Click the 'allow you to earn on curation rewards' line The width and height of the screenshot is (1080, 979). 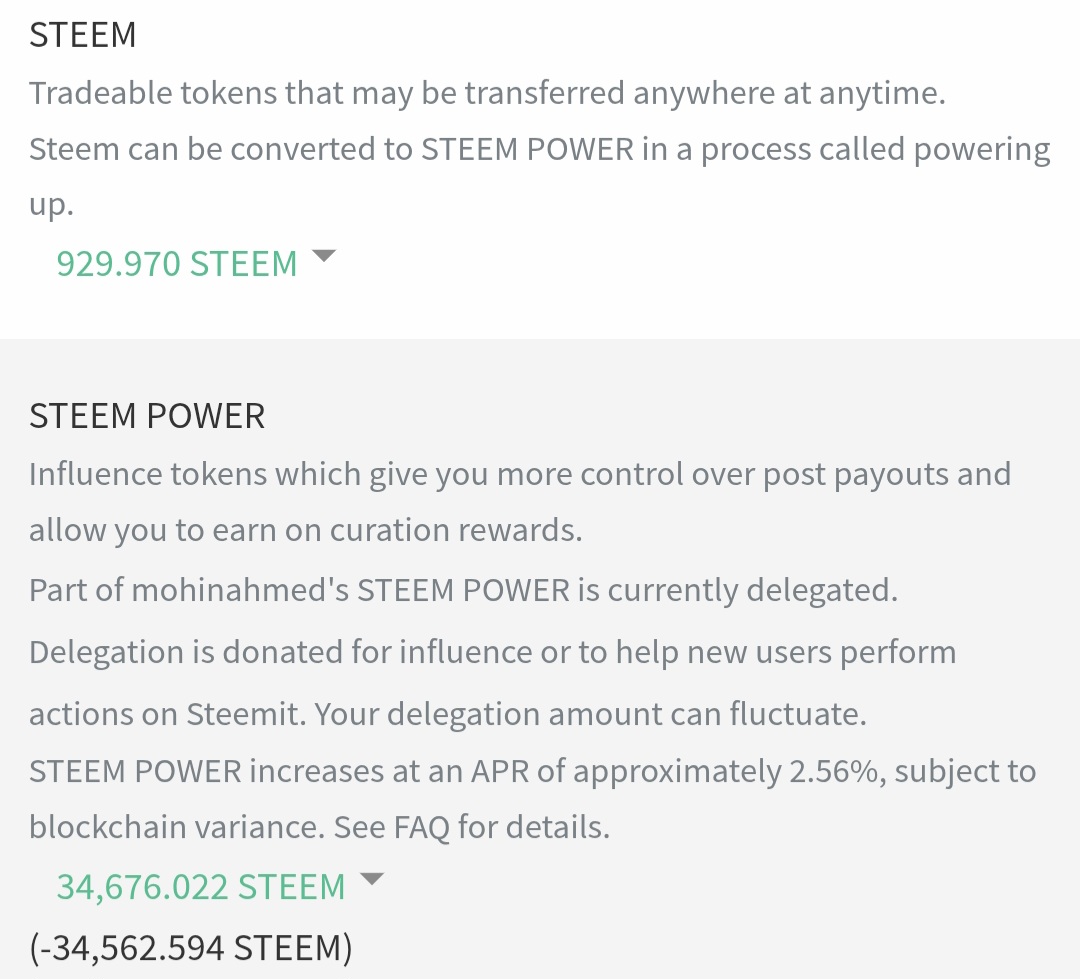(305, 530)
